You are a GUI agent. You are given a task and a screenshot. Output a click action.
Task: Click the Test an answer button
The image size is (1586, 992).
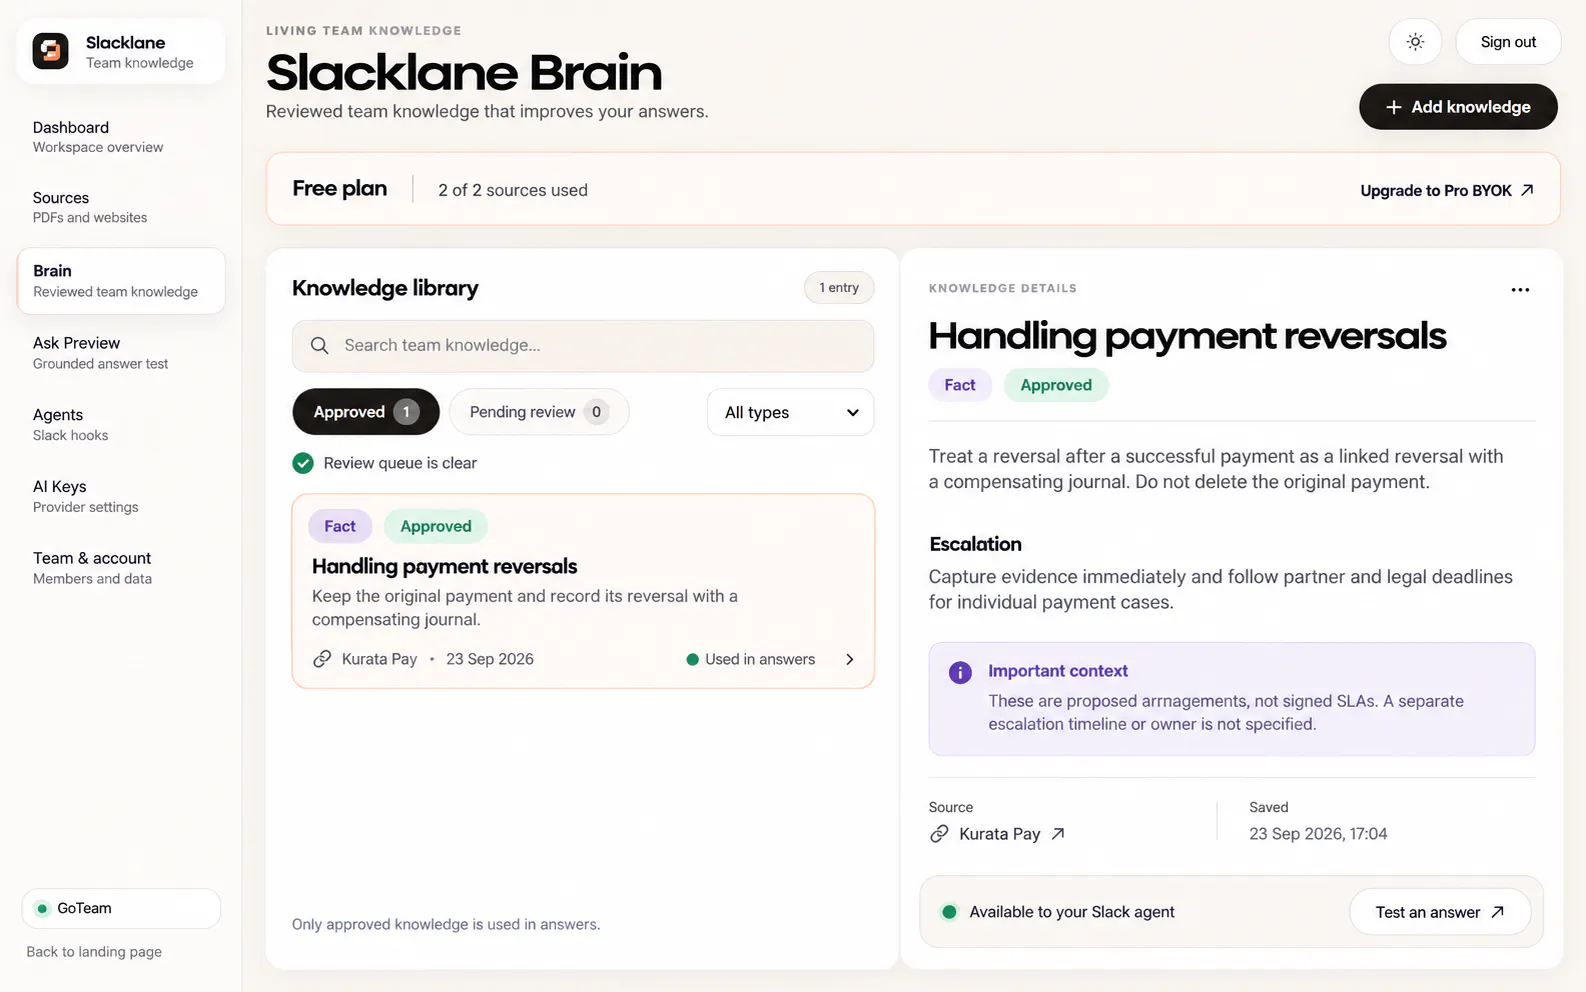click(x=1440, y=912)
